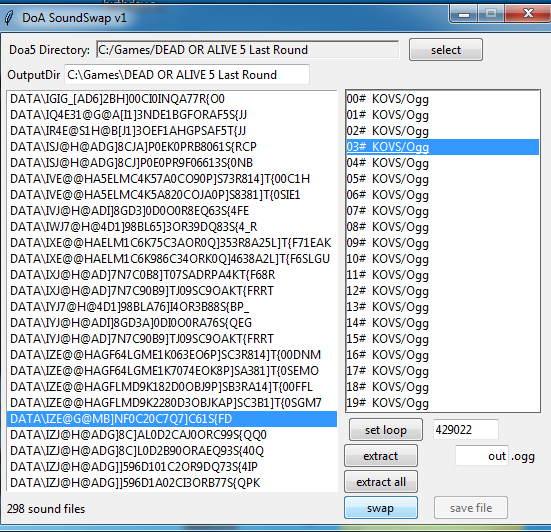Select track 10# KOVS/Ogg
The image size is (551, 532).
point(443,259)
